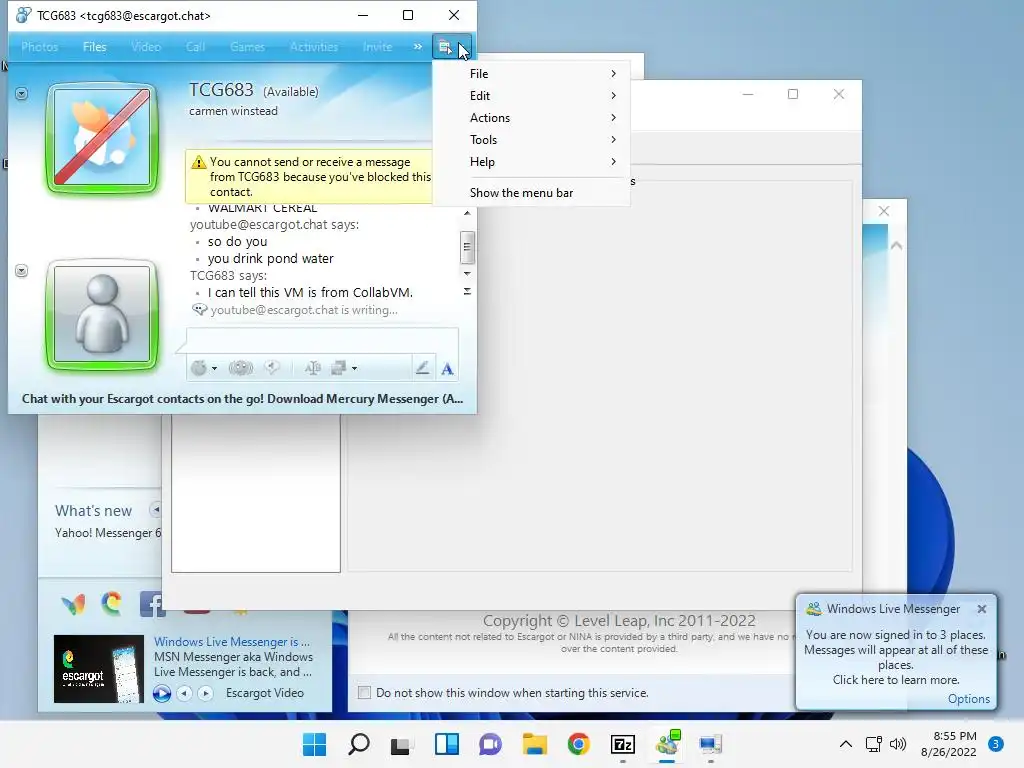Switch to handwriting input mode
This screenshot has width=1024, height=768.
pyautogui.click(x=423, y=368)
